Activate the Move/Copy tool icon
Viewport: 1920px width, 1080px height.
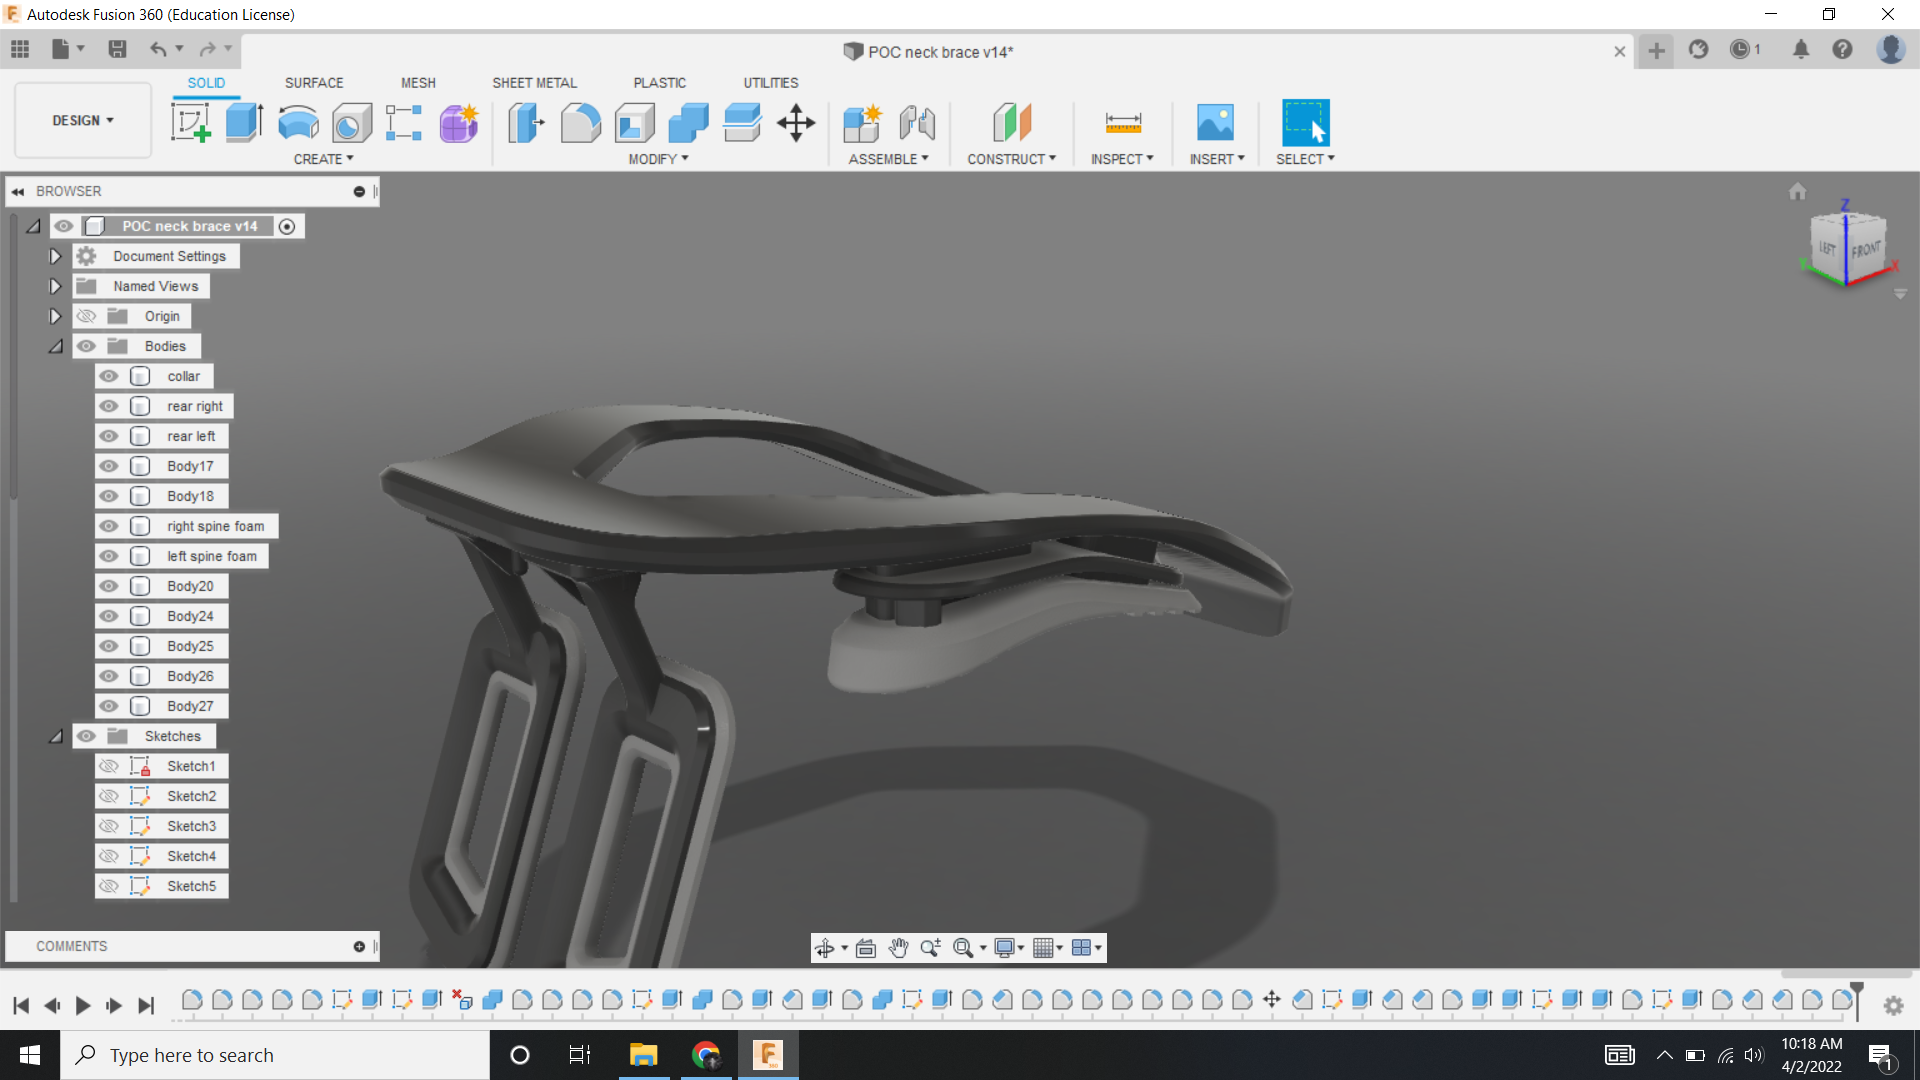pos(796,123)
